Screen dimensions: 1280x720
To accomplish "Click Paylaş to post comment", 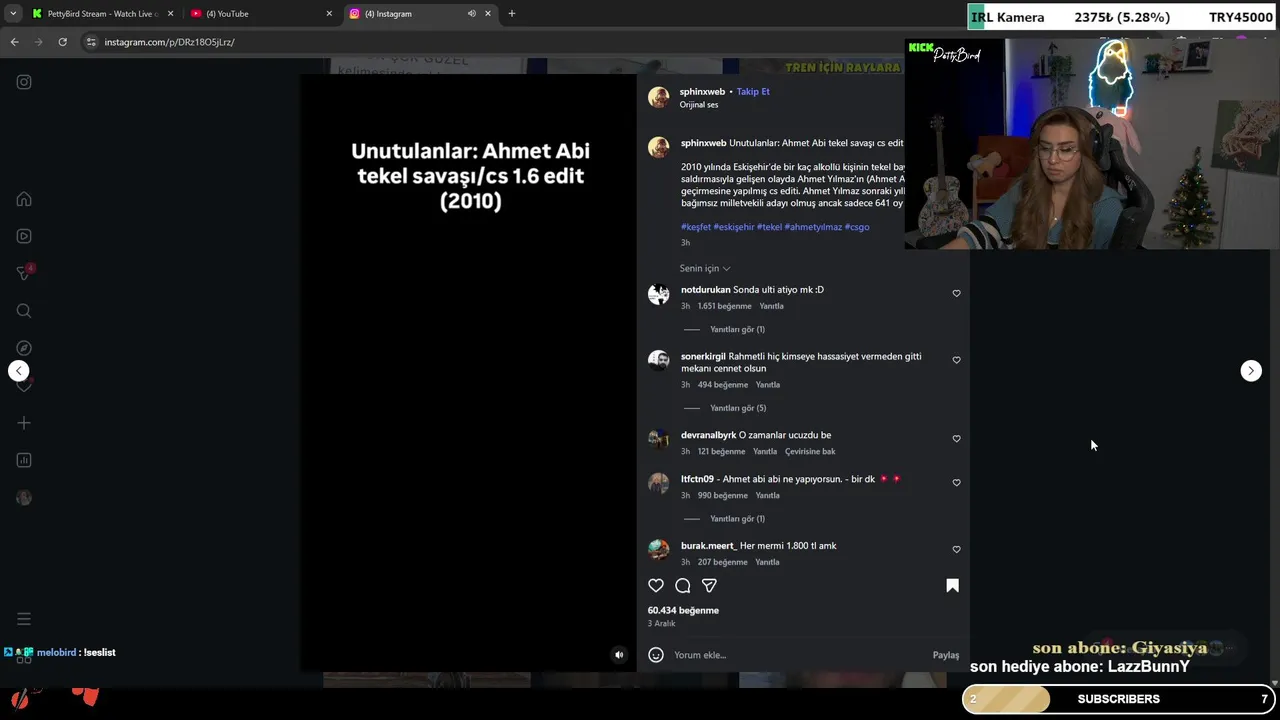I will click(x=946, y=655).
